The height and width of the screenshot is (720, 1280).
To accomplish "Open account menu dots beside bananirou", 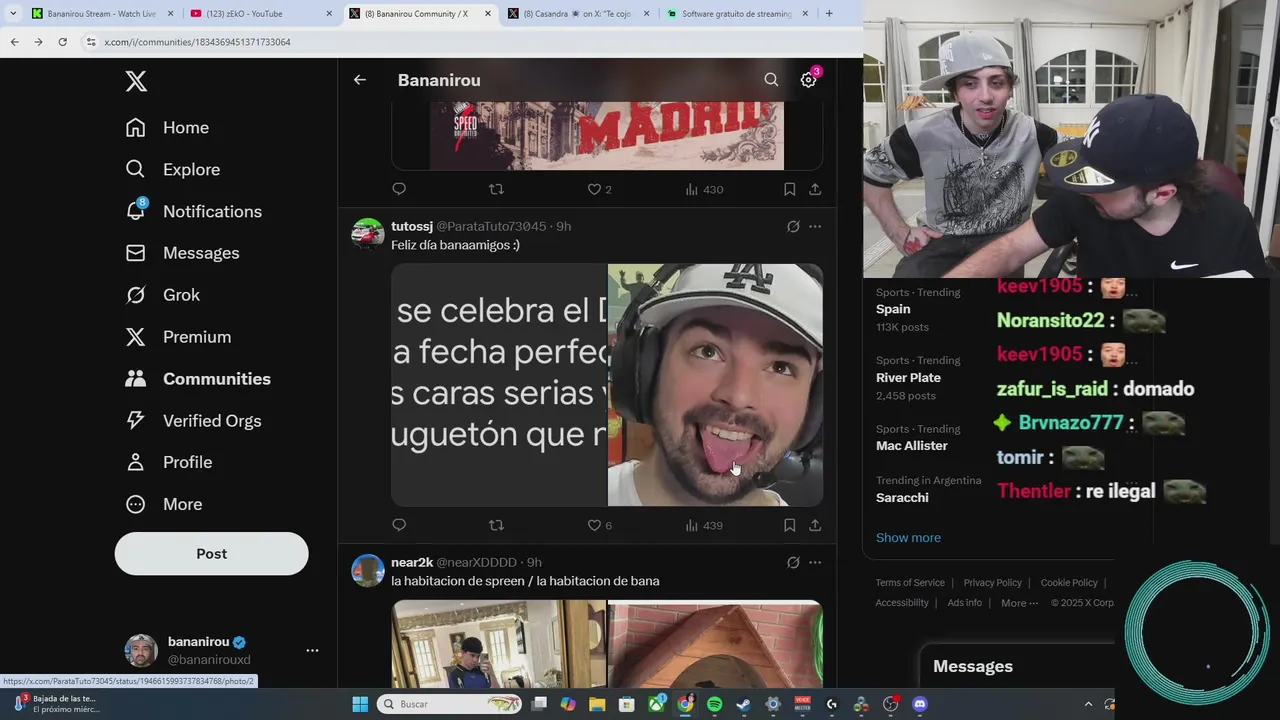I will click(x=312, y=650).
